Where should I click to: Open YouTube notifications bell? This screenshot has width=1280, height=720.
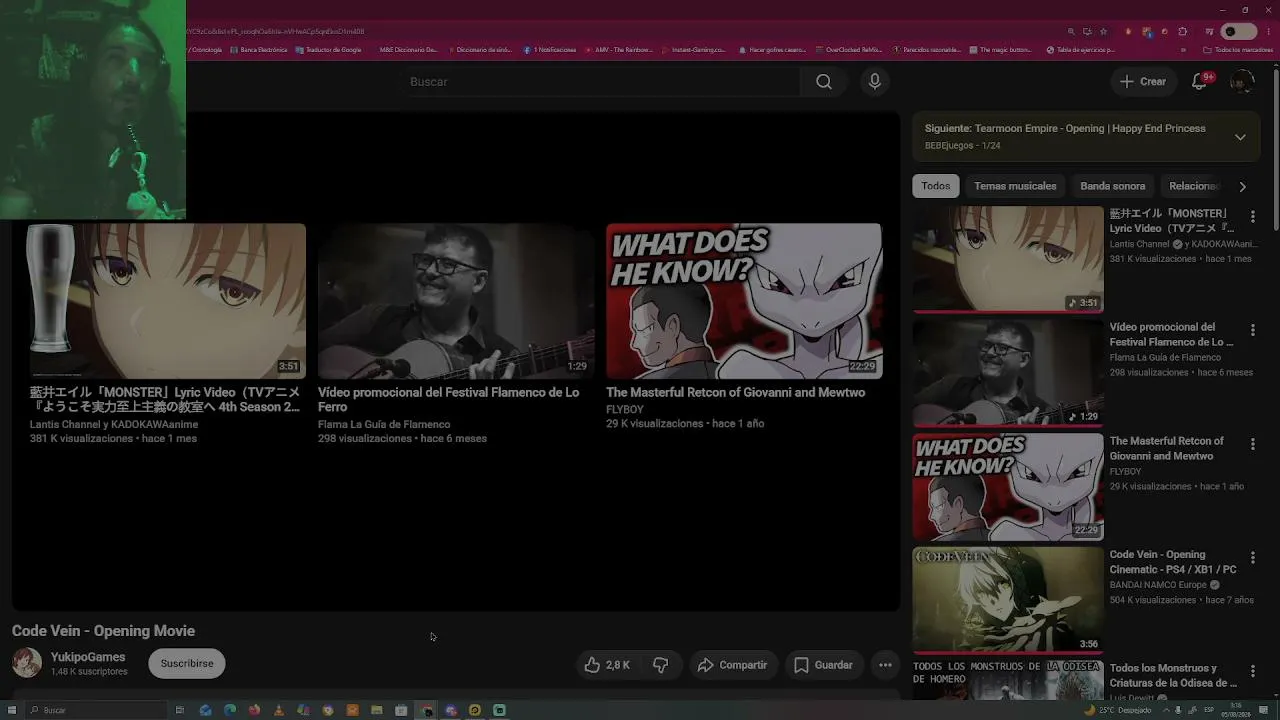tap(1199, 82)
